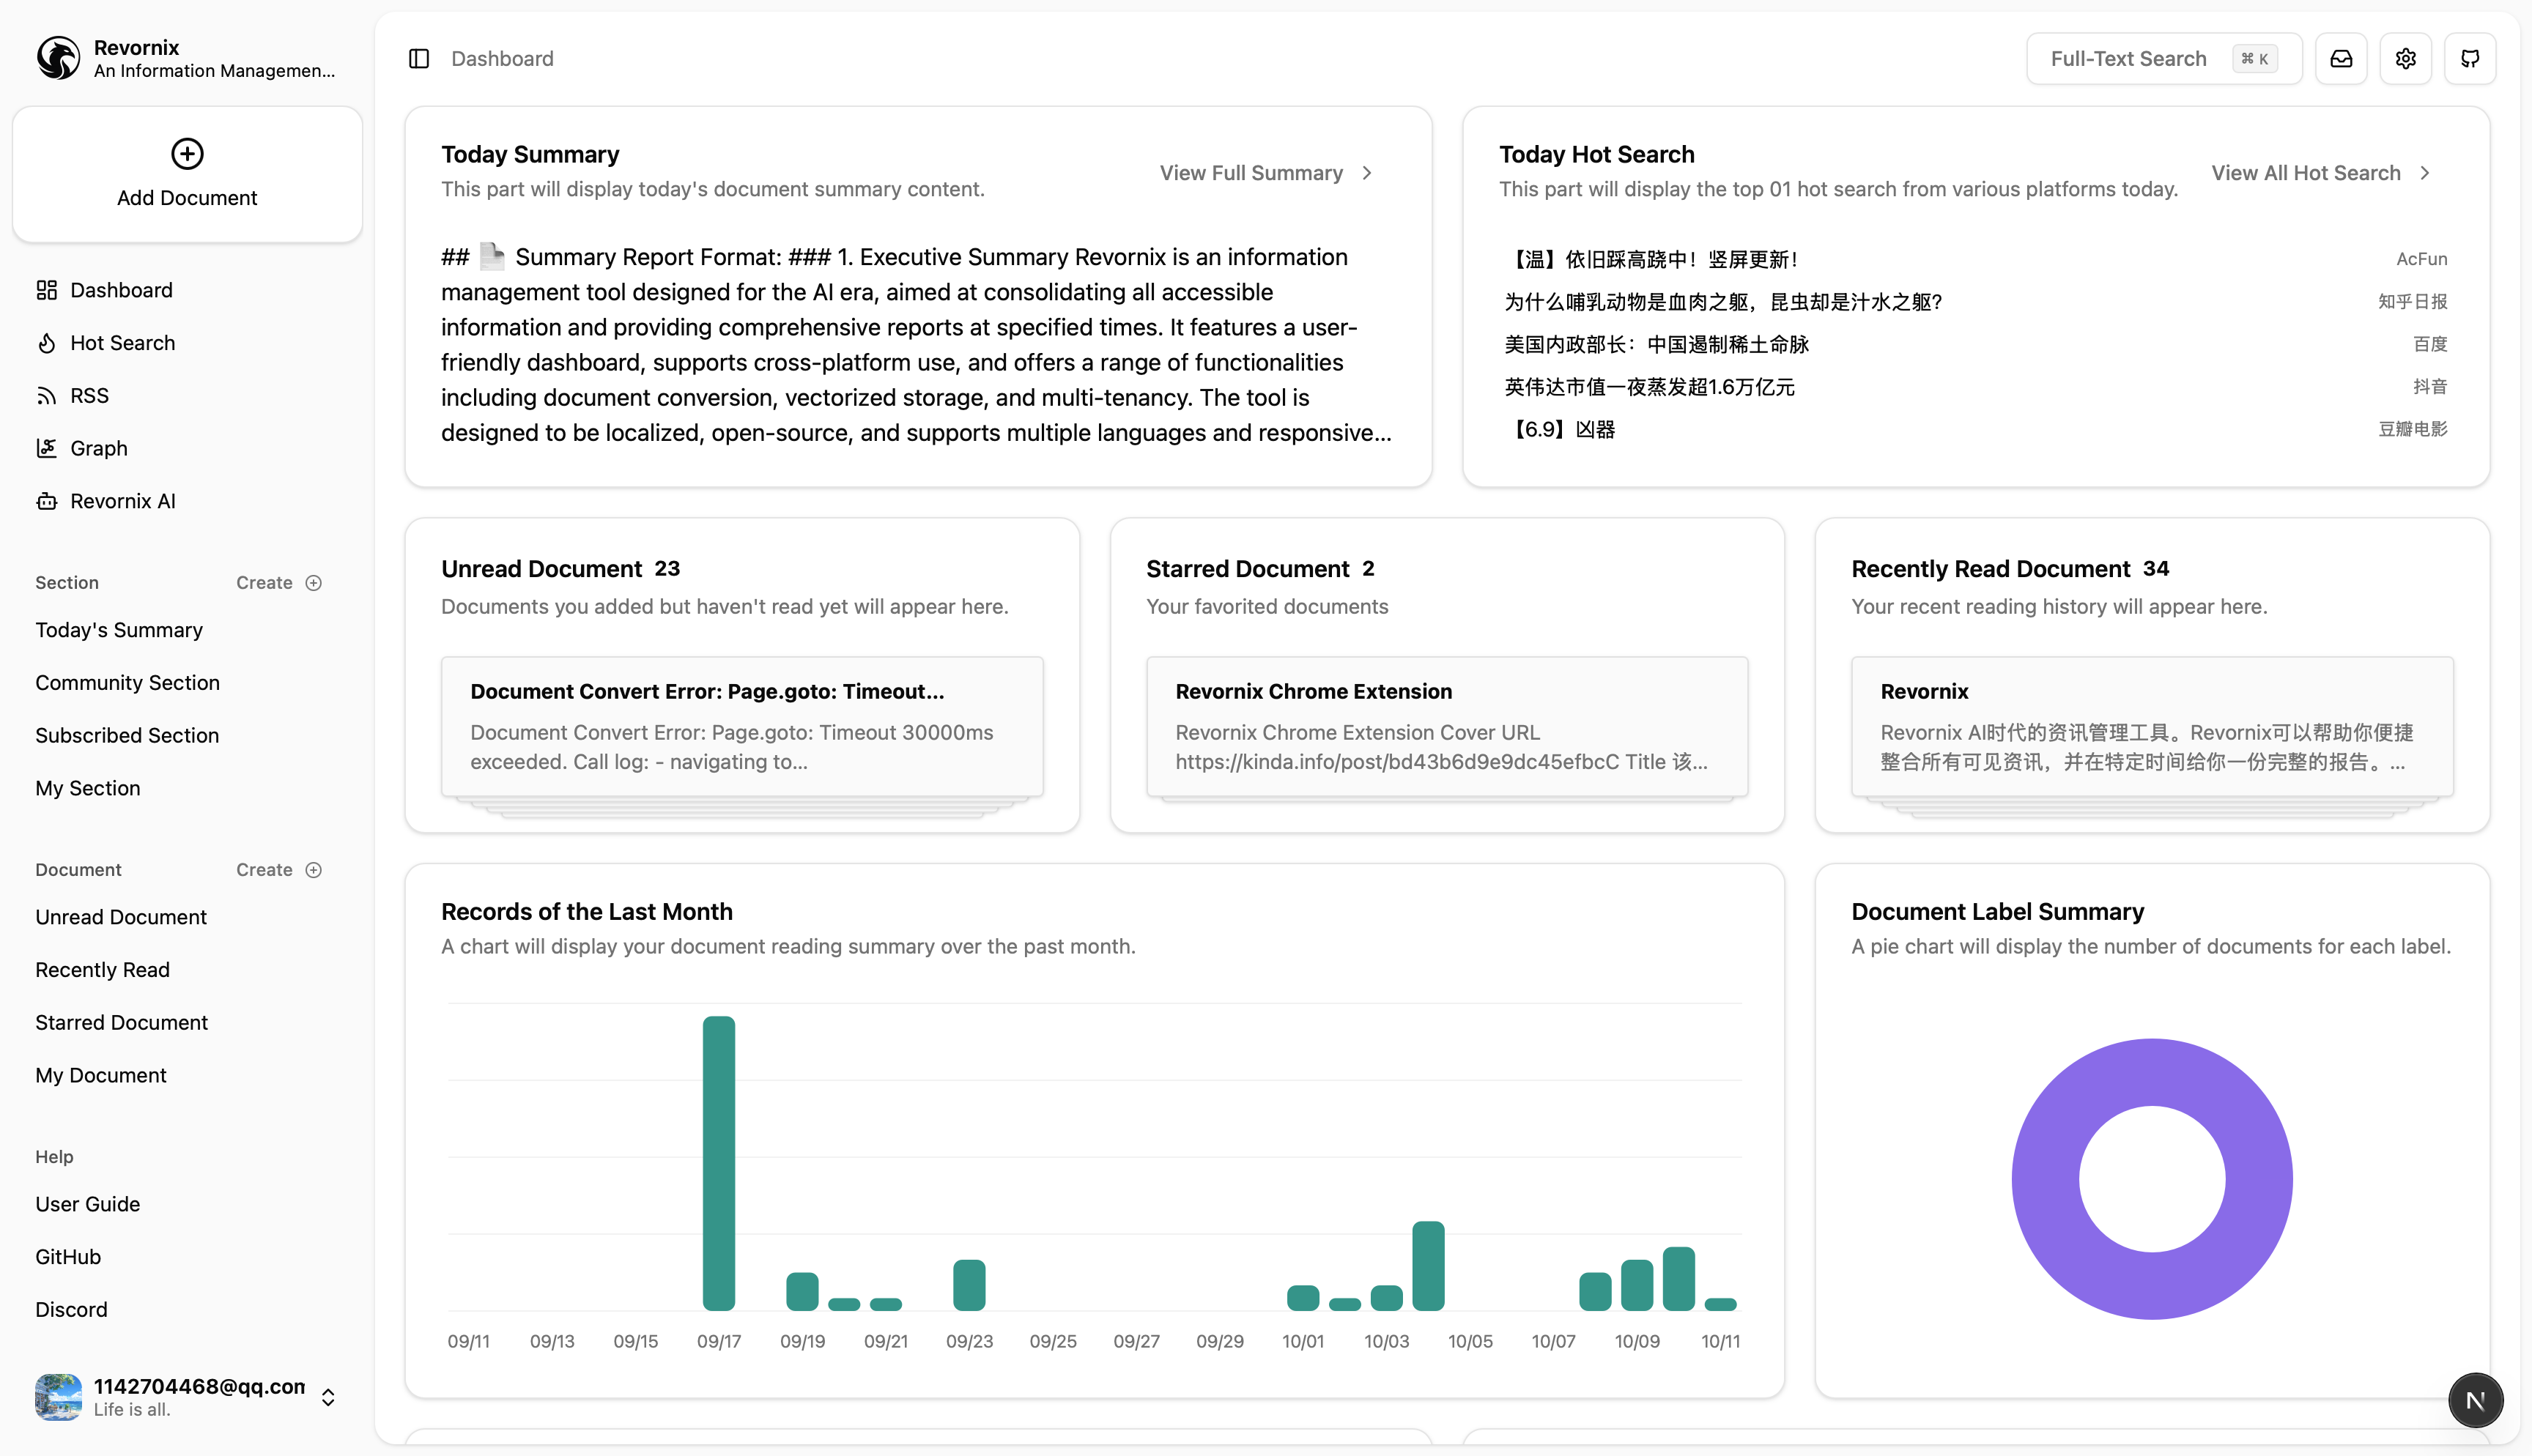
Task: Open settings gear icon in header
Action: tap(2405, 59)
